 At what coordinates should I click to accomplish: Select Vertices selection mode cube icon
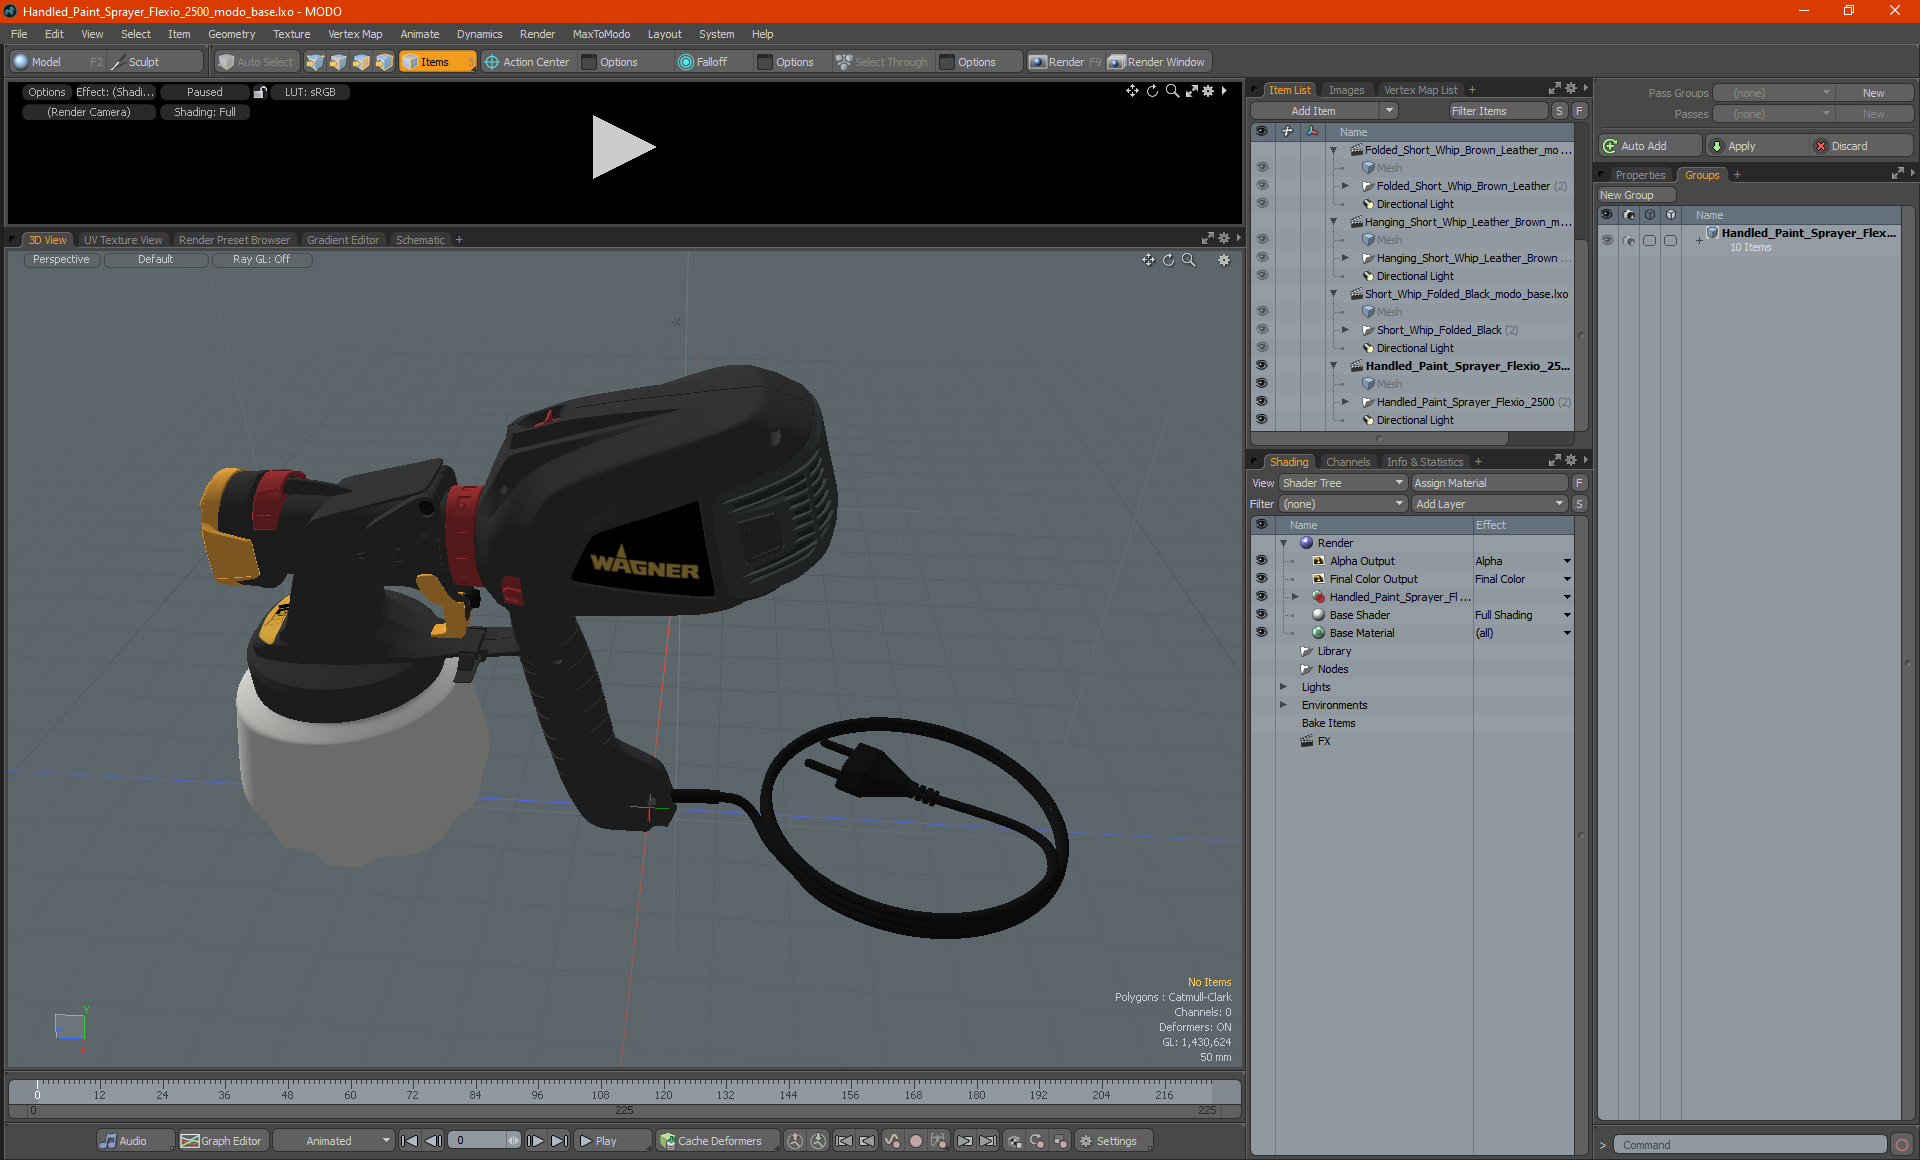tap(315, 62)
